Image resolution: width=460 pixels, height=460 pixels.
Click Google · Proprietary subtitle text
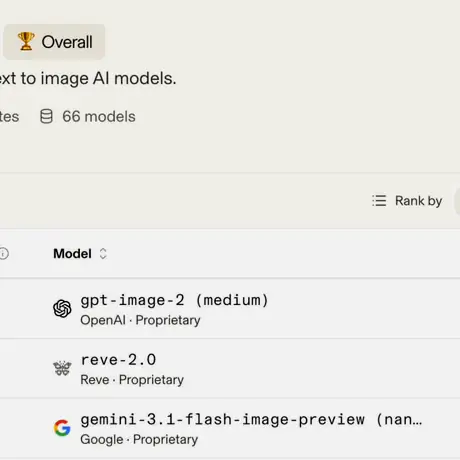pos(139,440)
